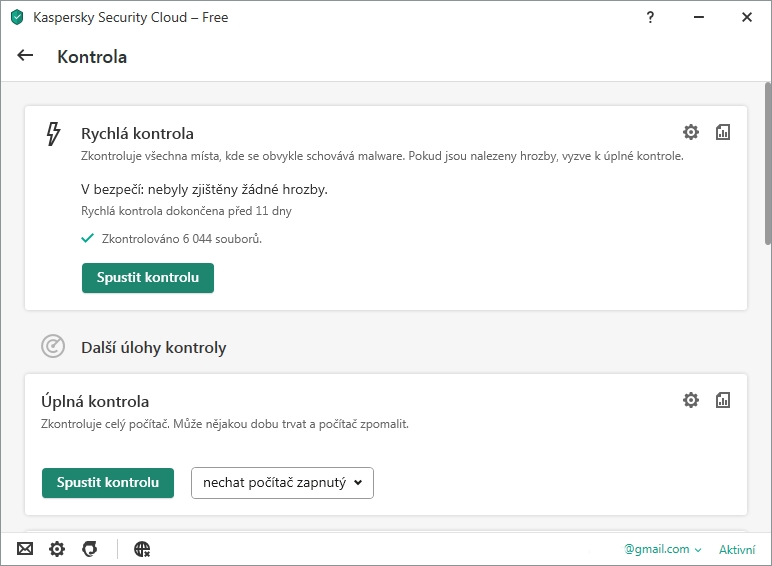
Task: Click the question mark help button
Action: pyautogui.click(x=651, y=17)
